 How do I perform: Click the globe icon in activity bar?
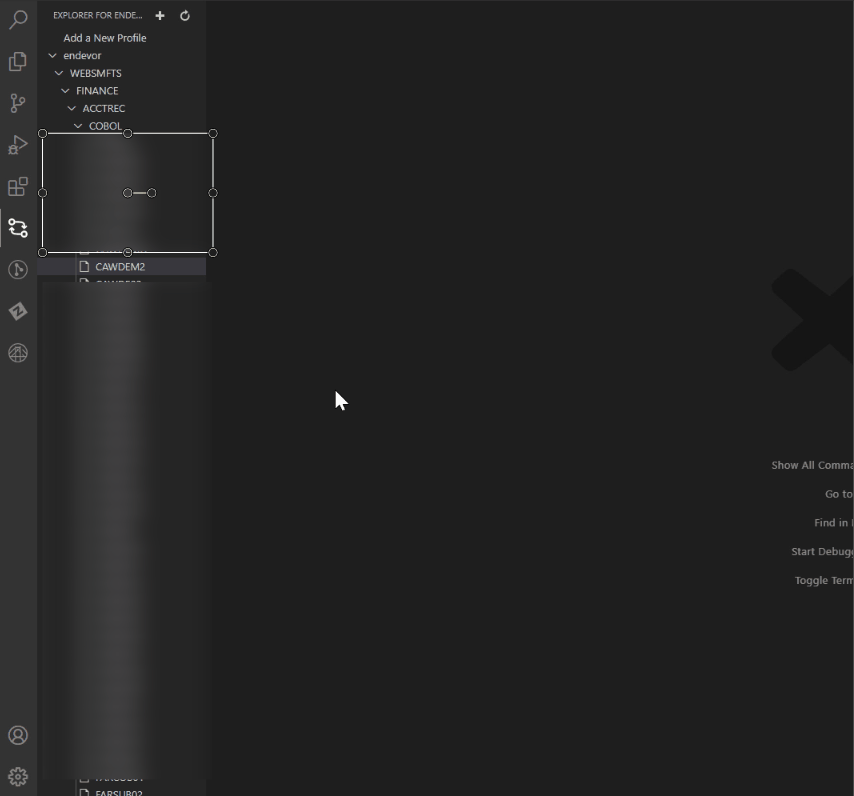(18, 353)
